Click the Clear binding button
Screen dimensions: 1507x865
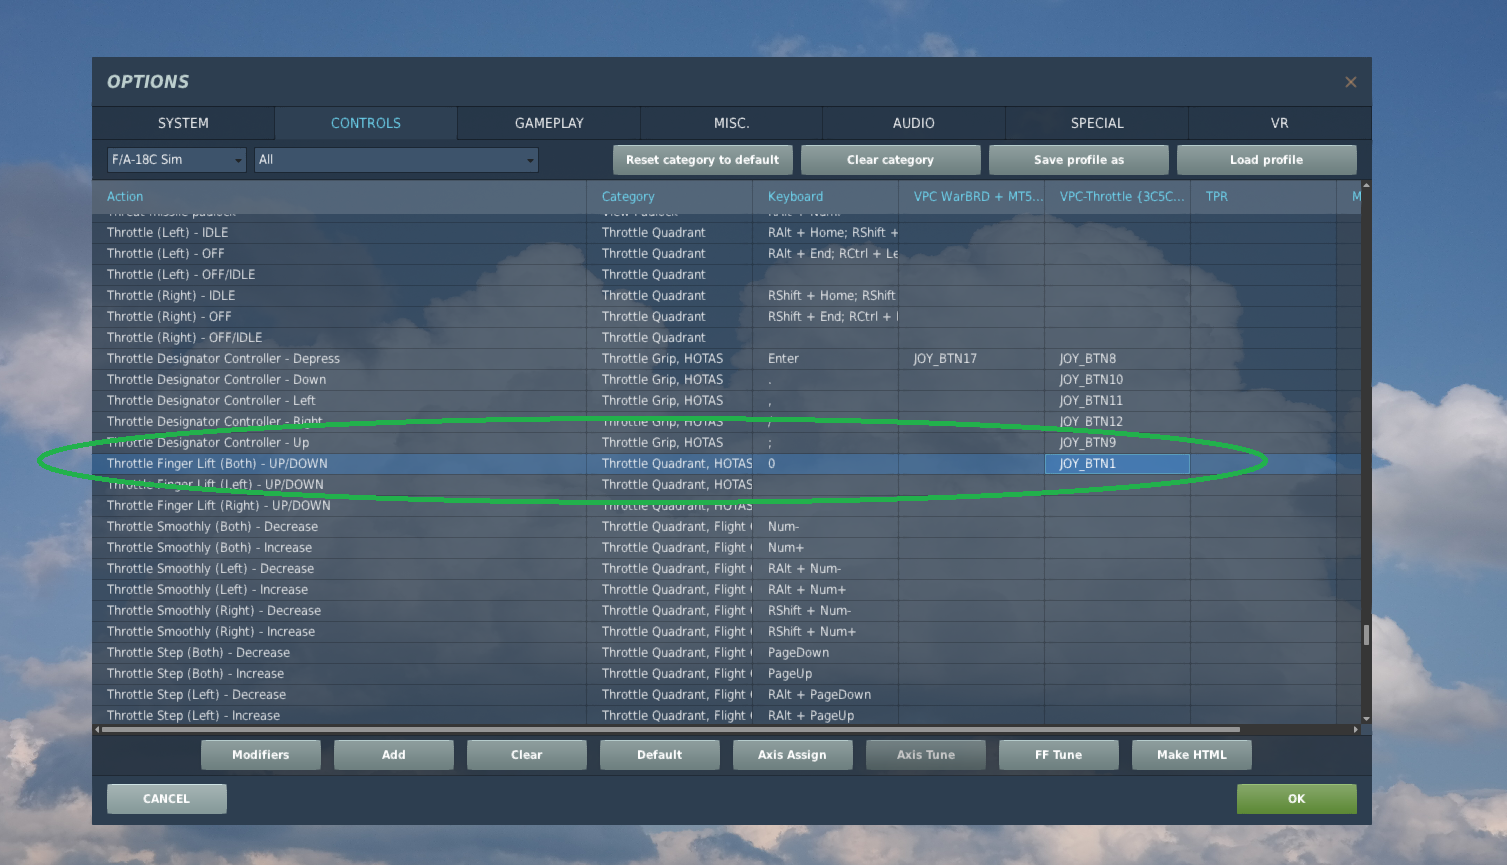[x=527, y=755]
